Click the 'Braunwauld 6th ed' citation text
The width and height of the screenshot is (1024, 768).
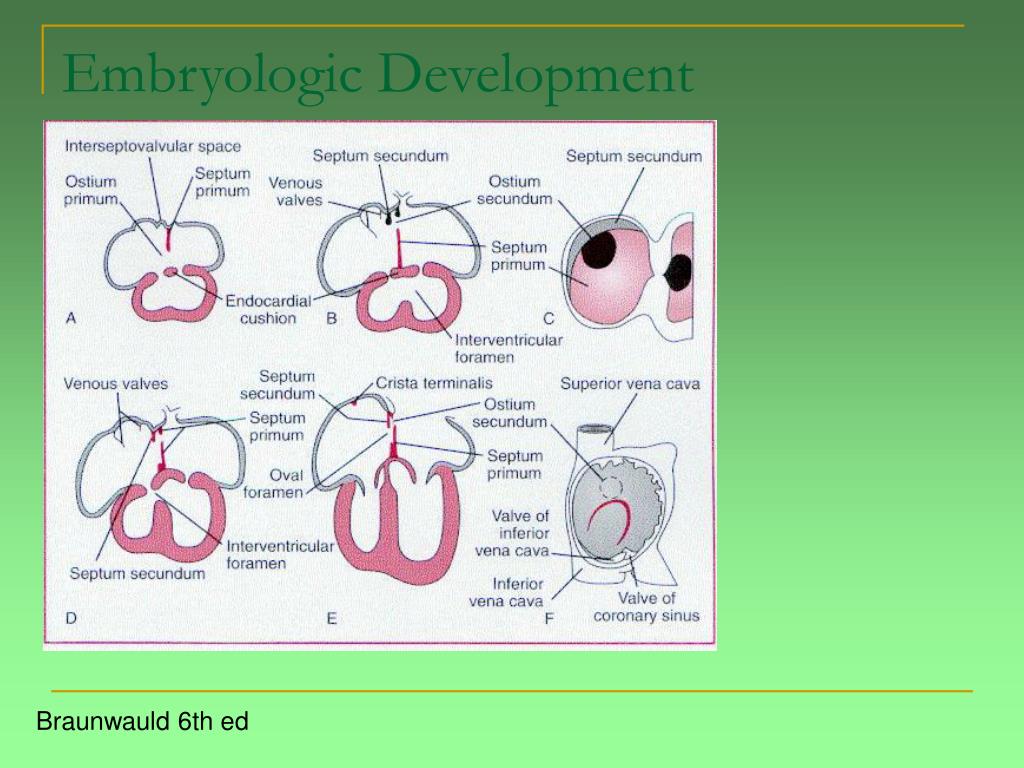point(142,722)
